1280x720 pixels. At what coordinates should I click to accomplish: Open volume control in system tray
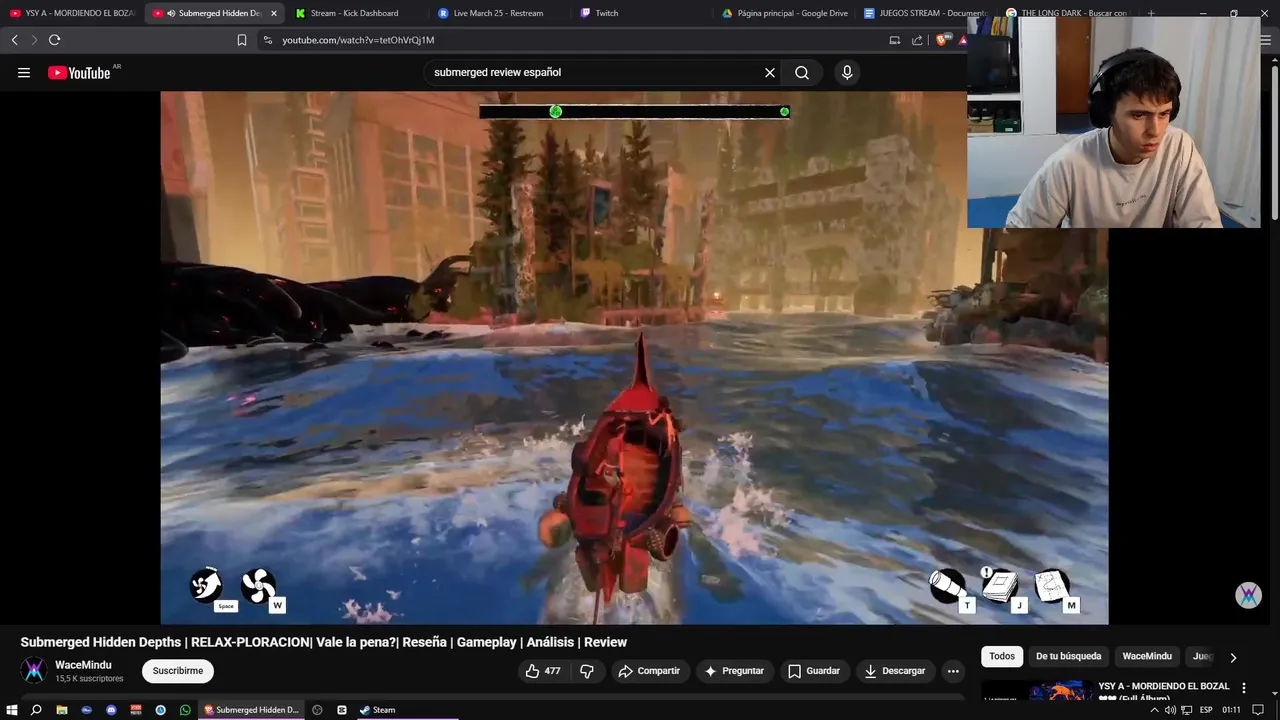(1170, 710)
